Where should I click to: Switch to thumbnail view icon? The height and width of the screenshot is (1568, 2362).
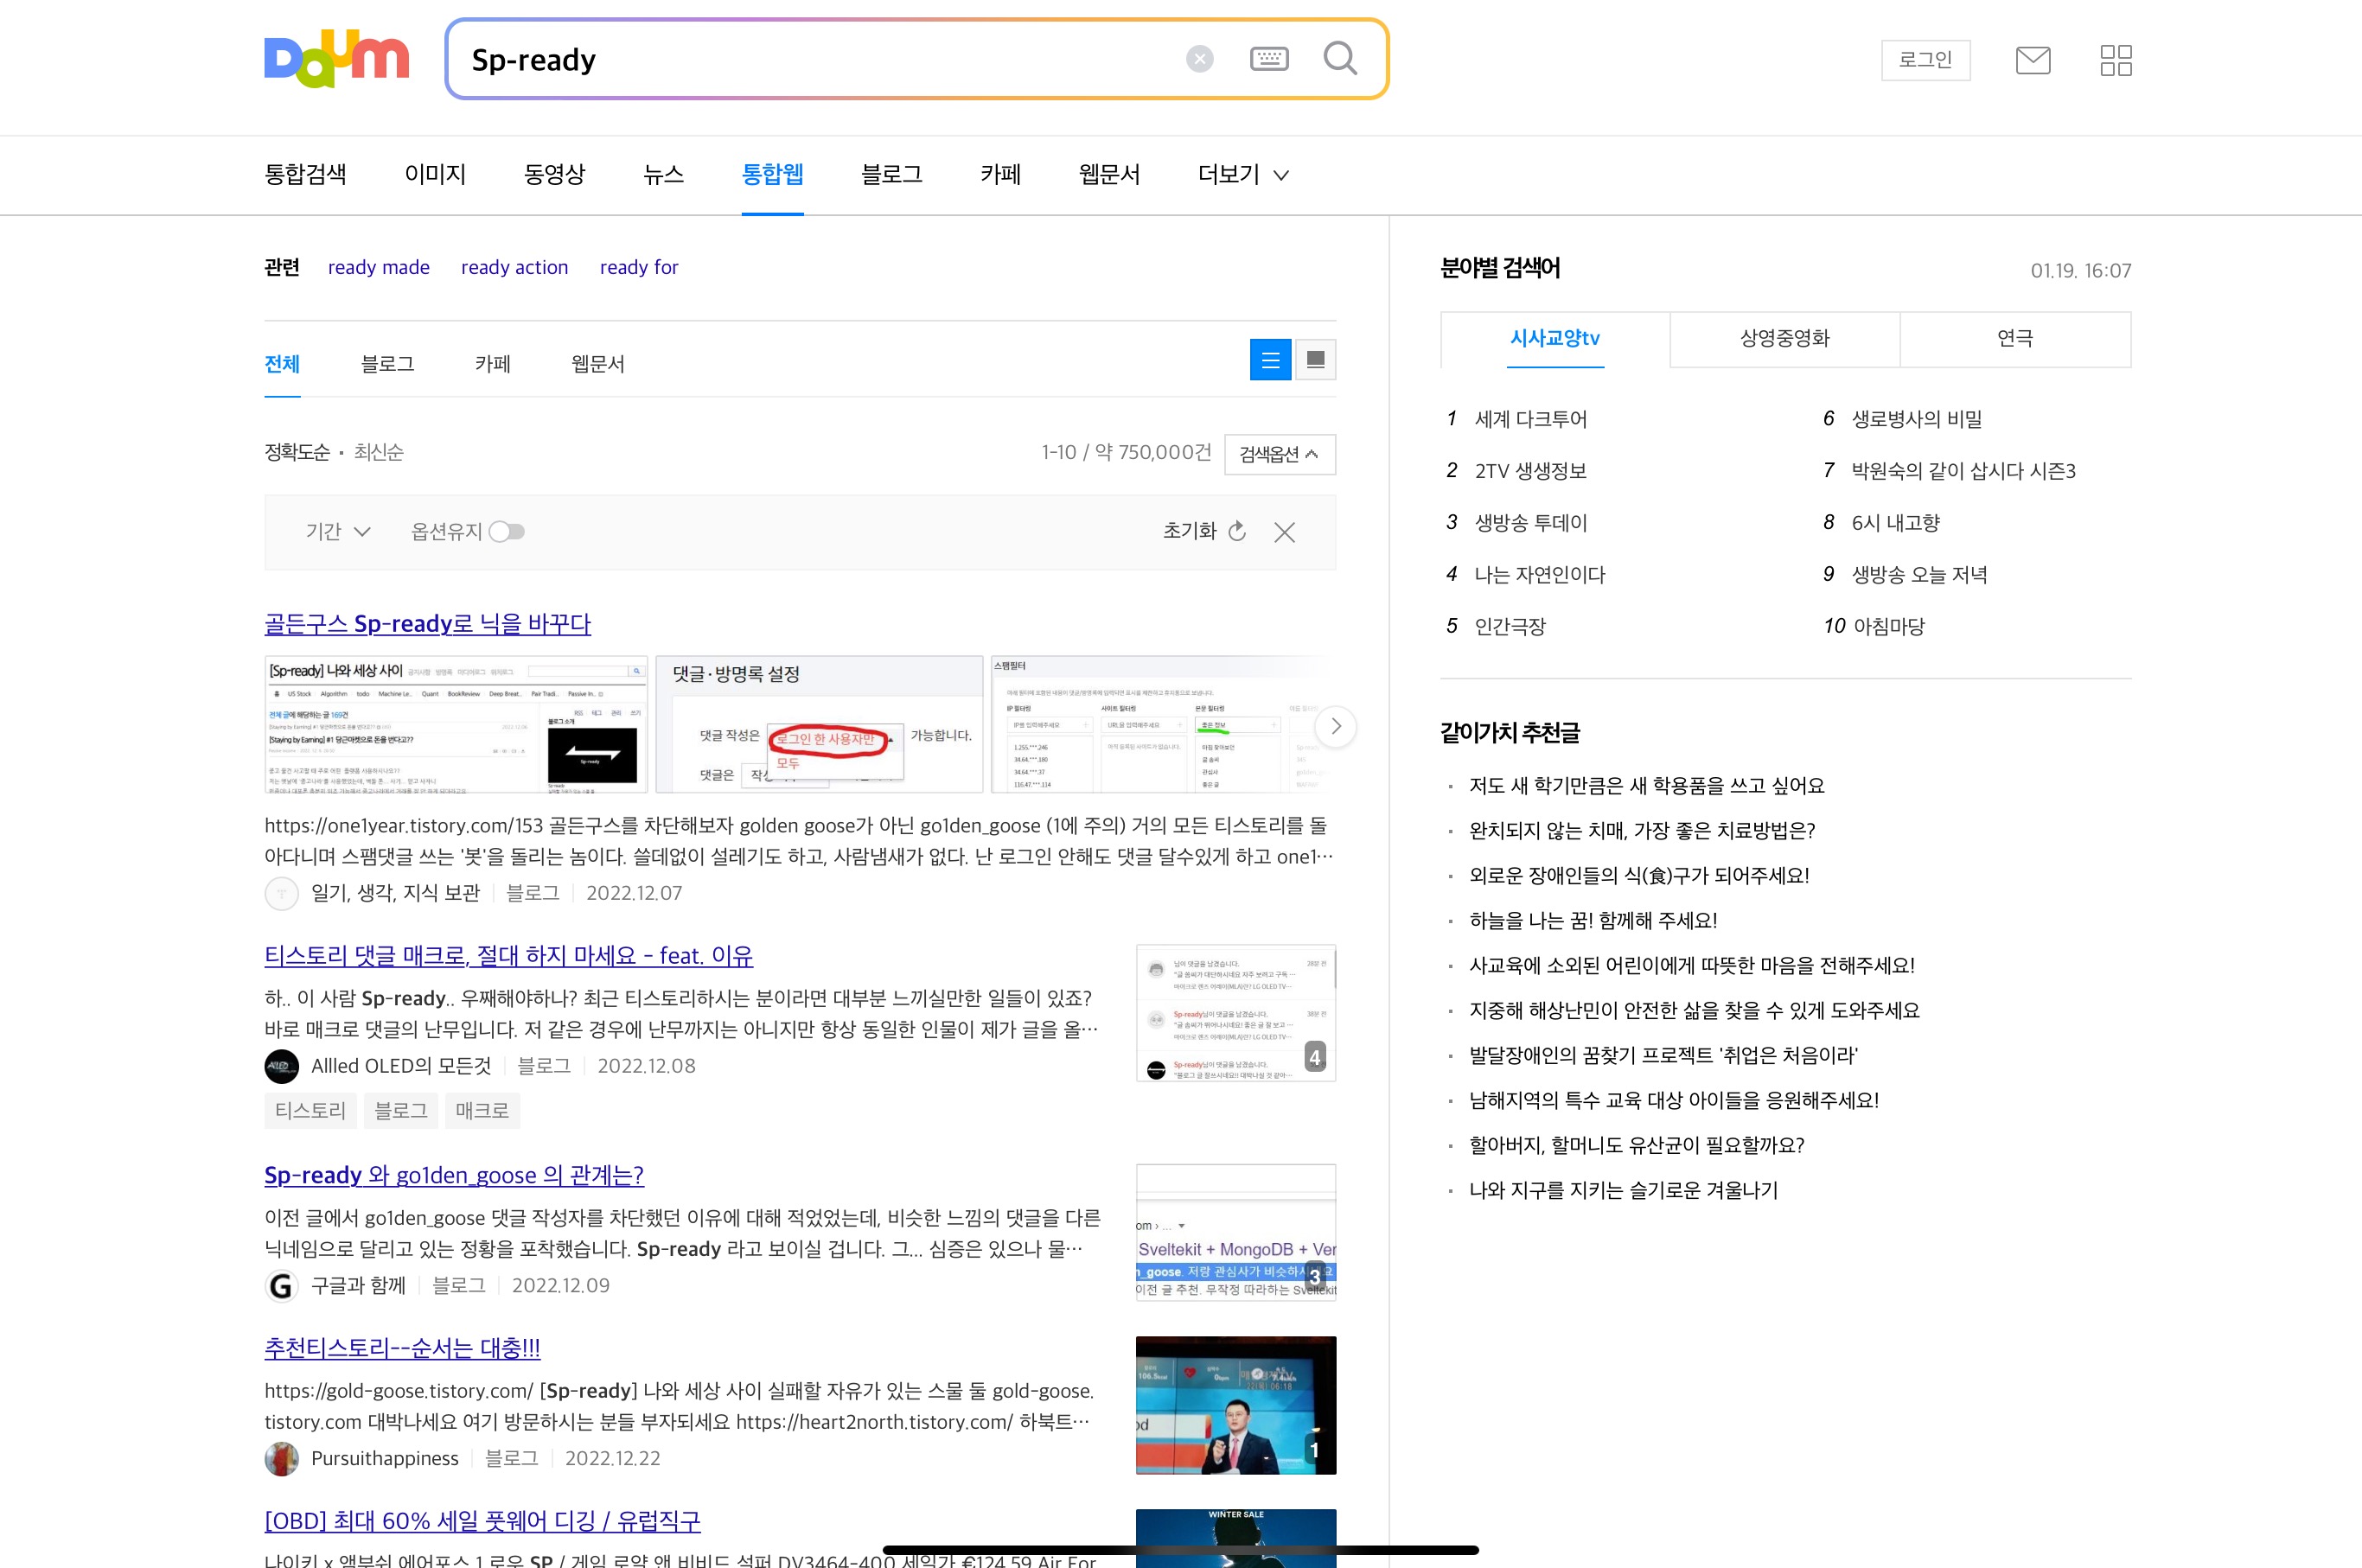tap(1315, 360)
